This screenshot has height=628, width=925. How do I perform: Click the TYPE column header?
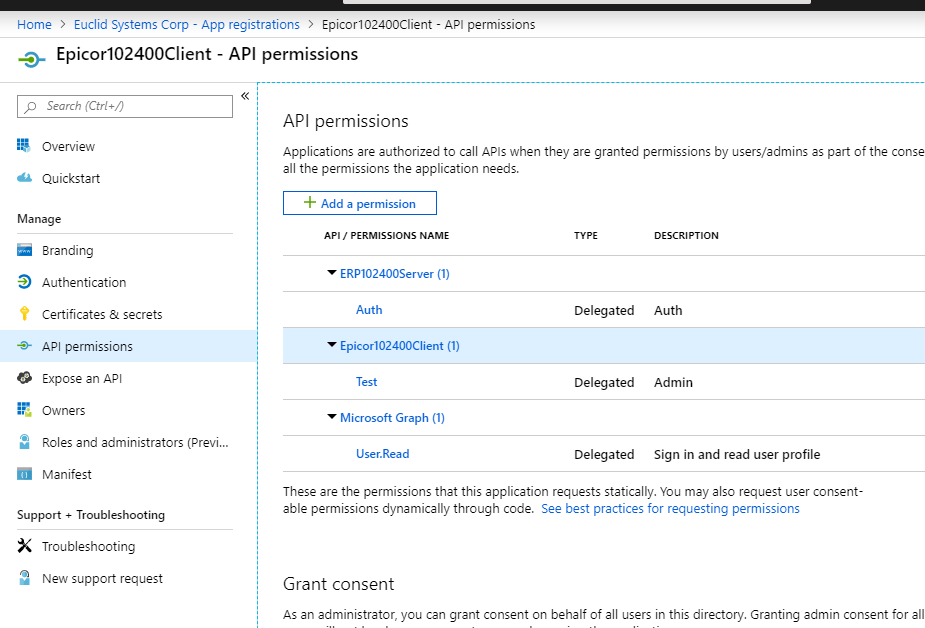coord(586,235)
